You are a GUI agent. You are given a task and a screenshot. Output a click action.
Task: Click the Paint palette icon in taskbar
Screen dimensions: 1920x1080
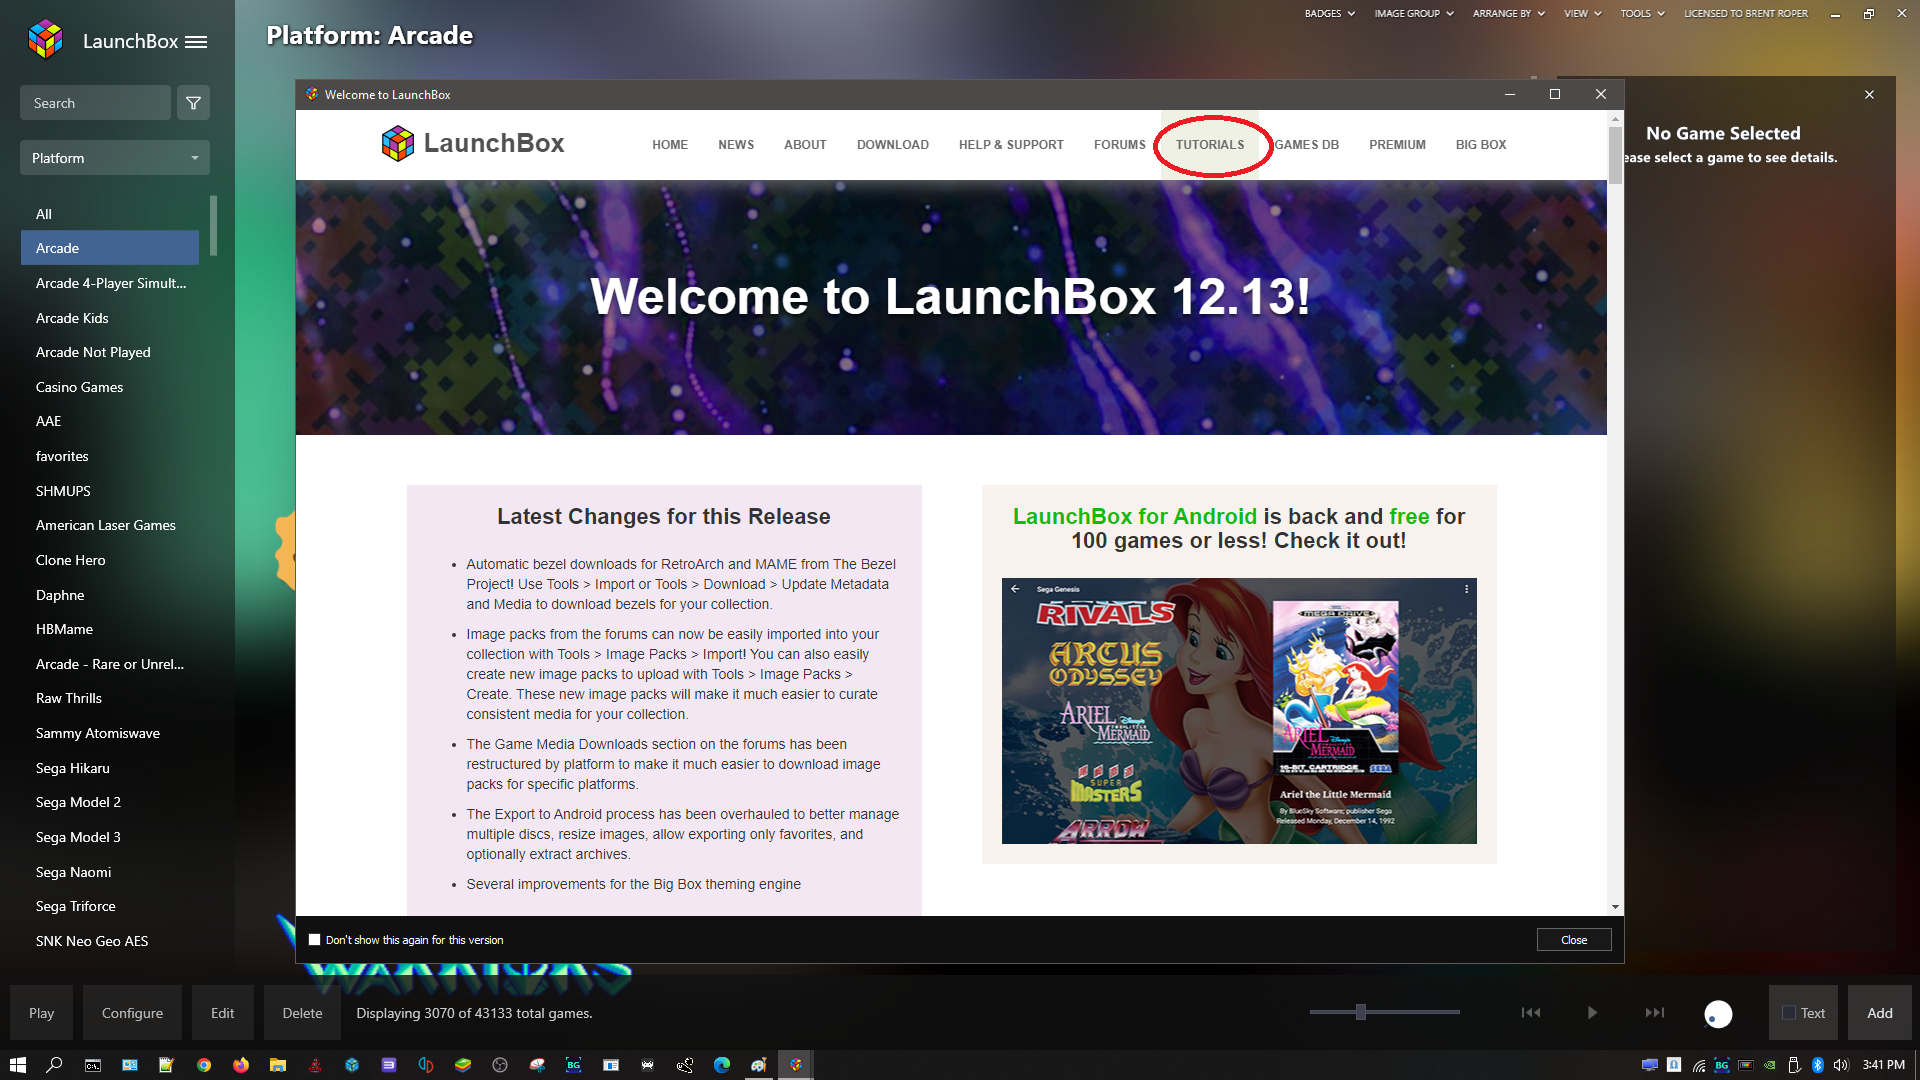759,1065
